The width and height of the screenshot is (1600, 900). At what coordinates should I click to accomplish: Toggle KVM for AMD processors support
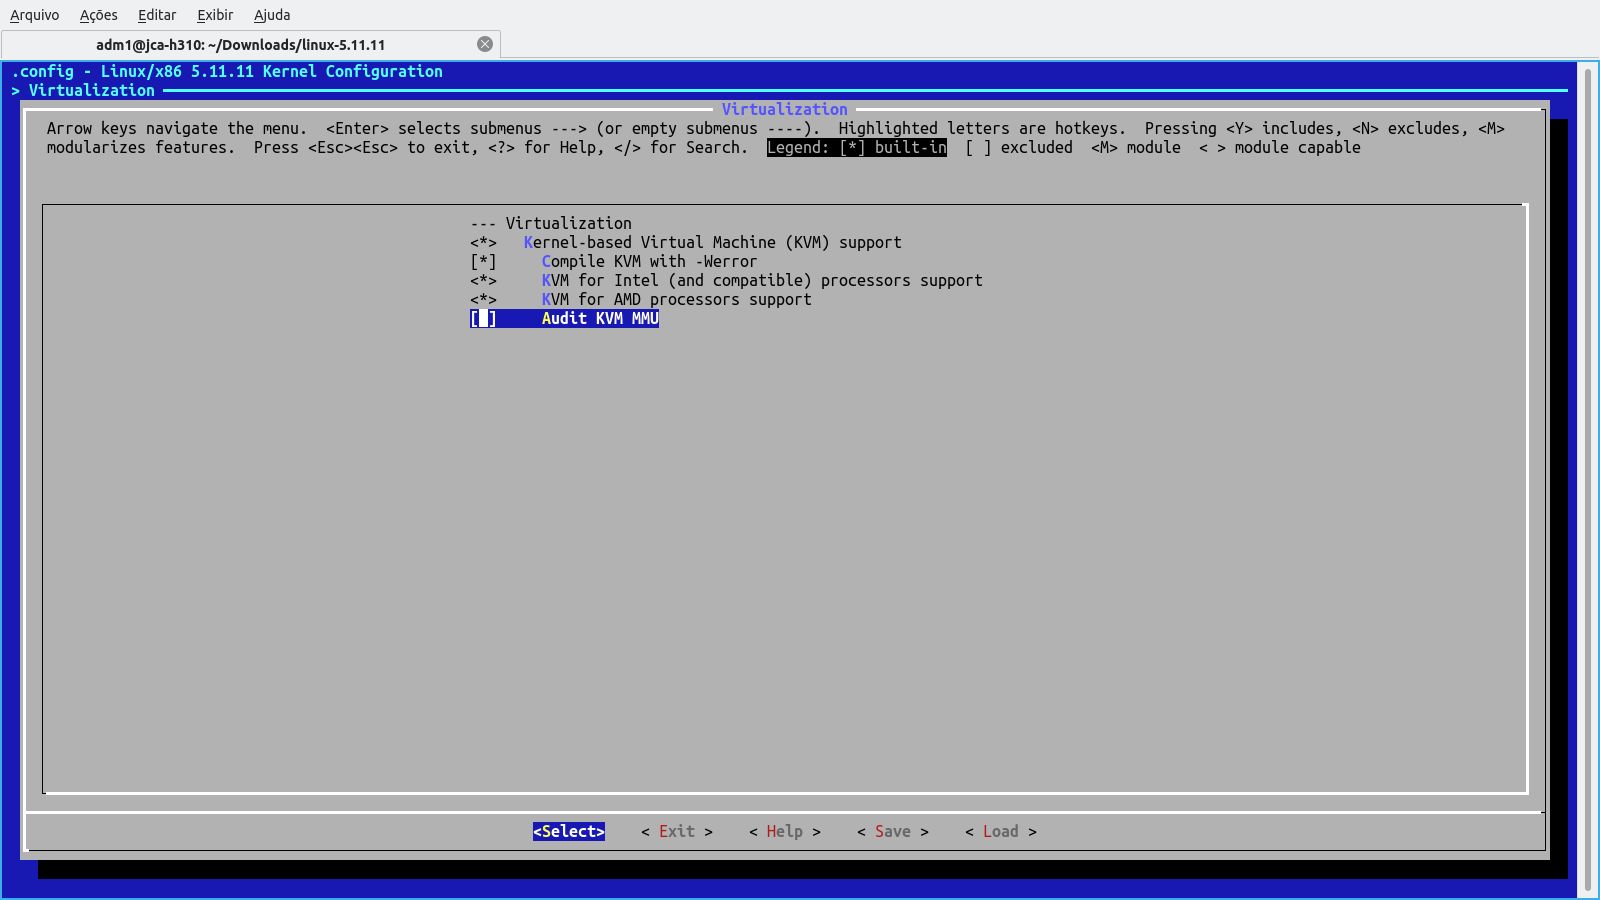coord(483,299)
